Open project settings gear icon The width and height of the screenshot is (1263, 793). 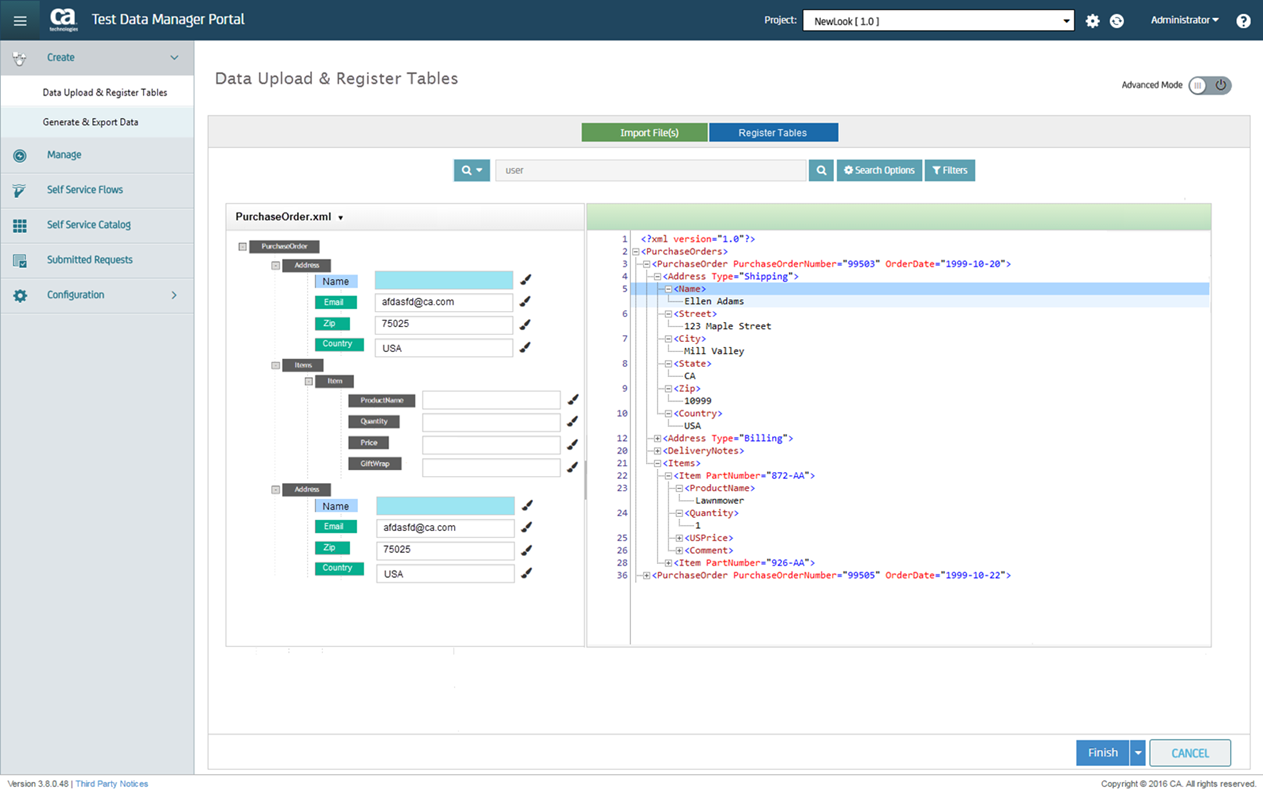coord(1093,21)
